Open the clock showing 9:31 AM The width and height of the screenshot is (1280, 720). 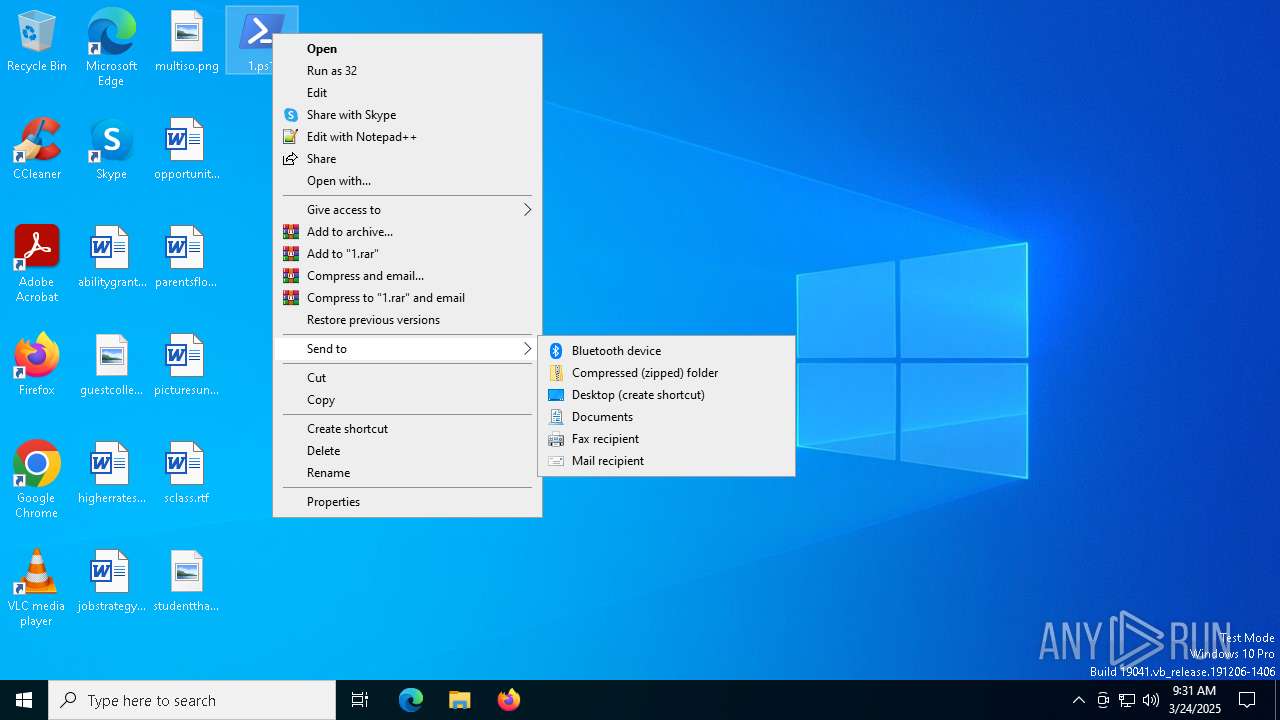tap(1194, 700)
